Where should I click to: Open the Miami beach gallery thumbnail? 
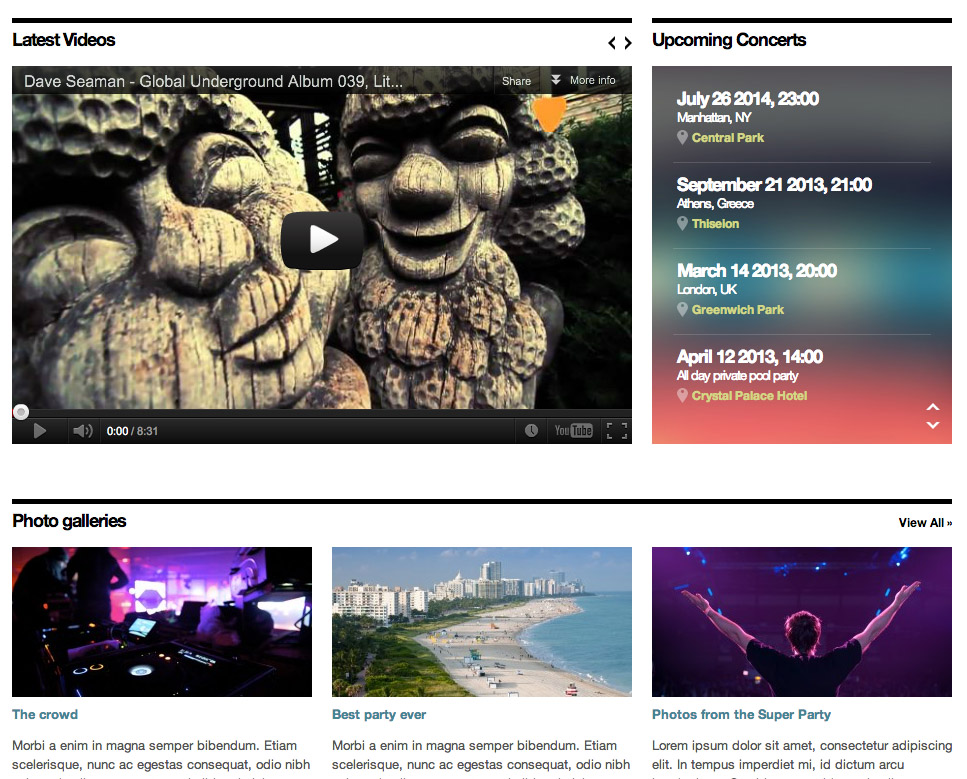point(481,621)
